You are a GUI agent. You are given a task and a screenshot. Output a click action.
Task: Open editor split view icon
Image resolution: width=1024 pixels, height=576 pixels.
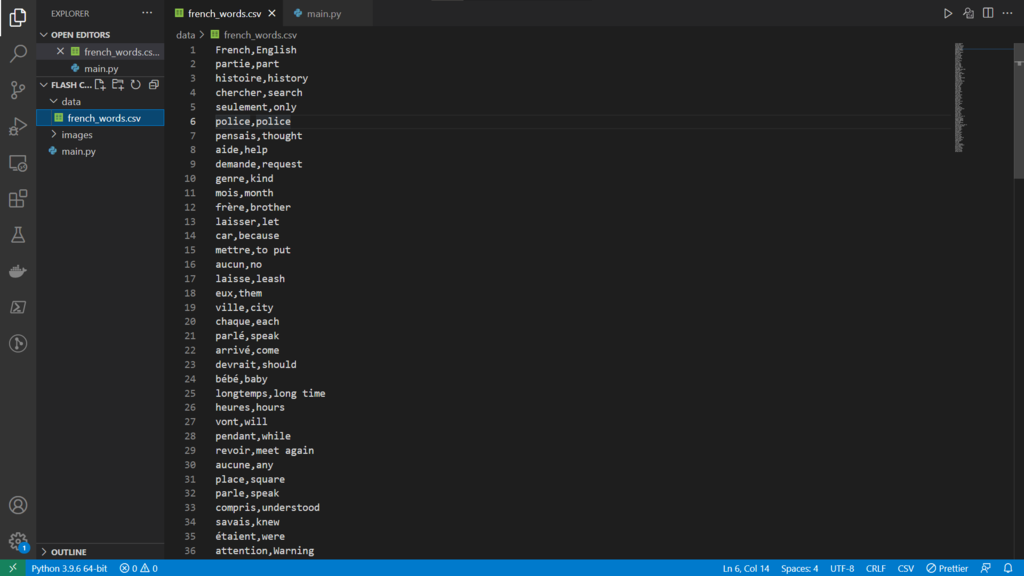coord(988,13)
